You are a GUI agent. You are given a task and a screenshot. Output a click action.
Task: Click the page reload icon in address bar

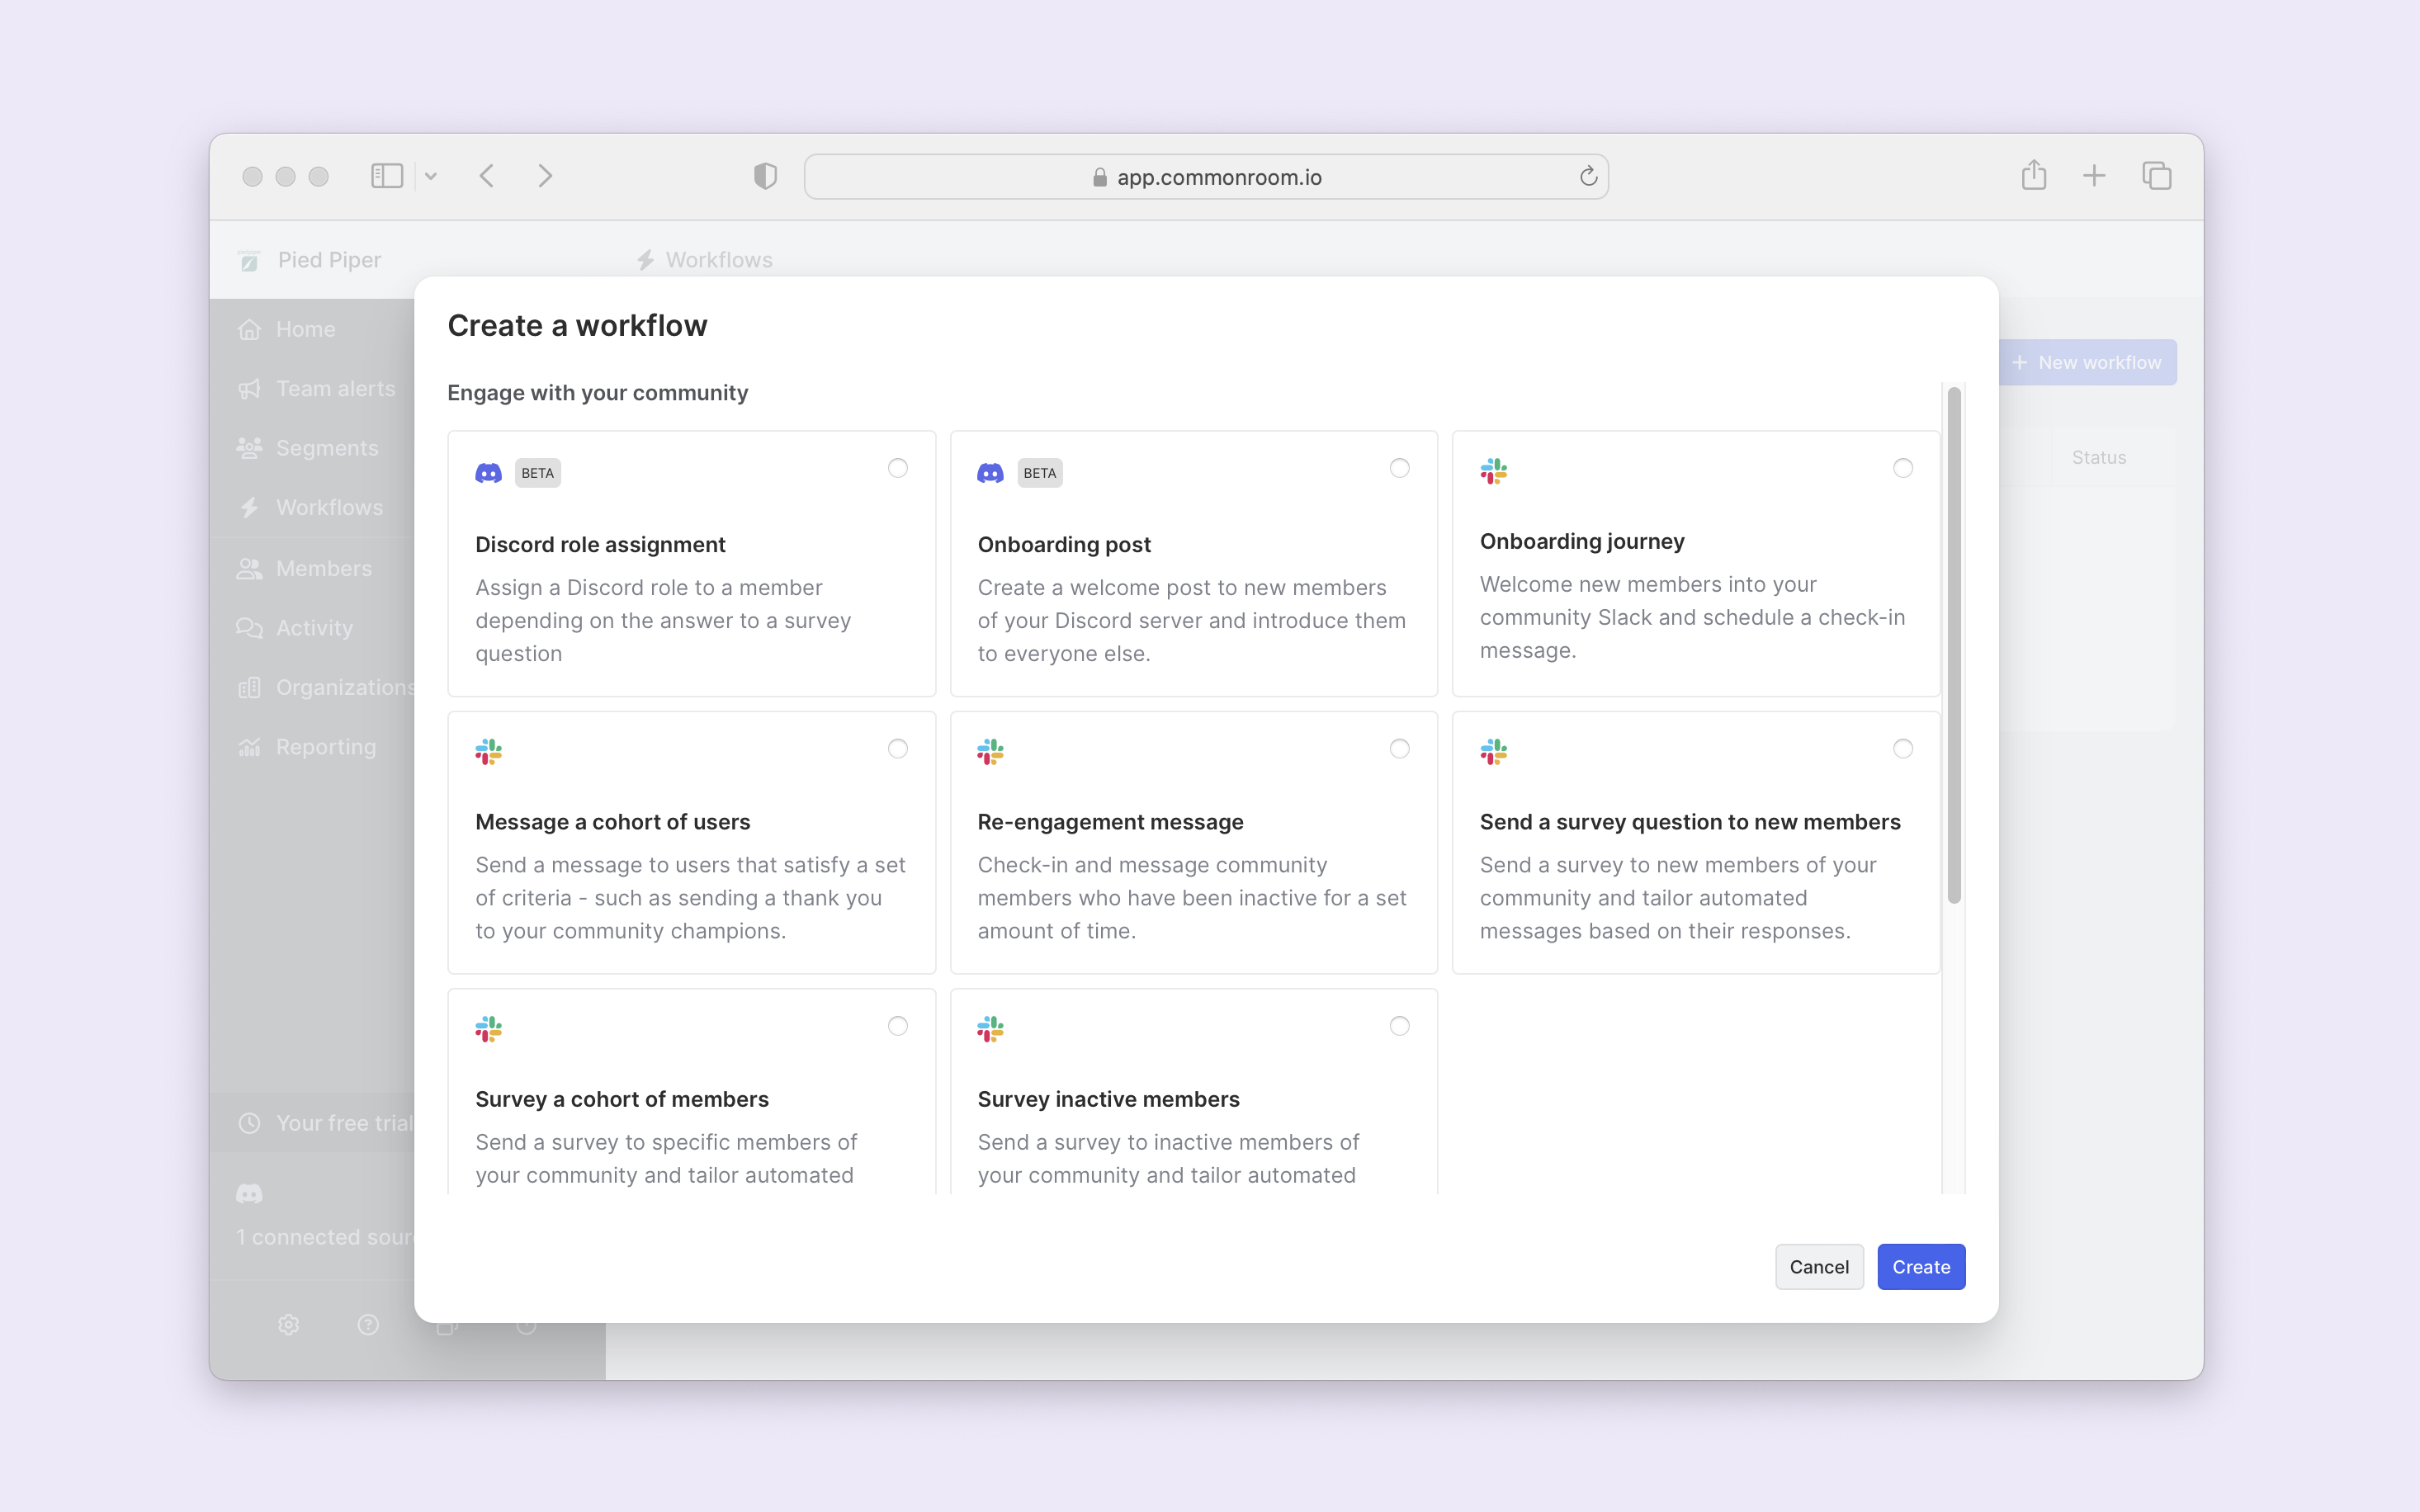[x=1588, y=177]
